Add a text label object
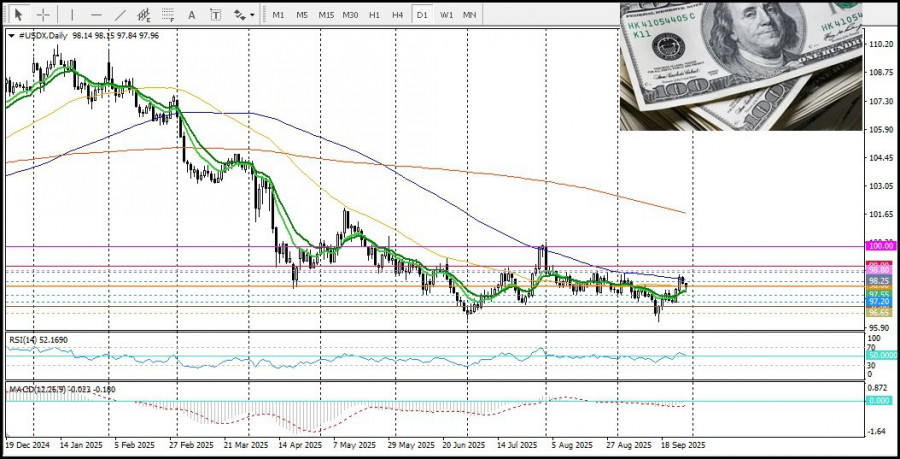The width and height of the screenshot is (900, 459). click(x=217, y=15)
